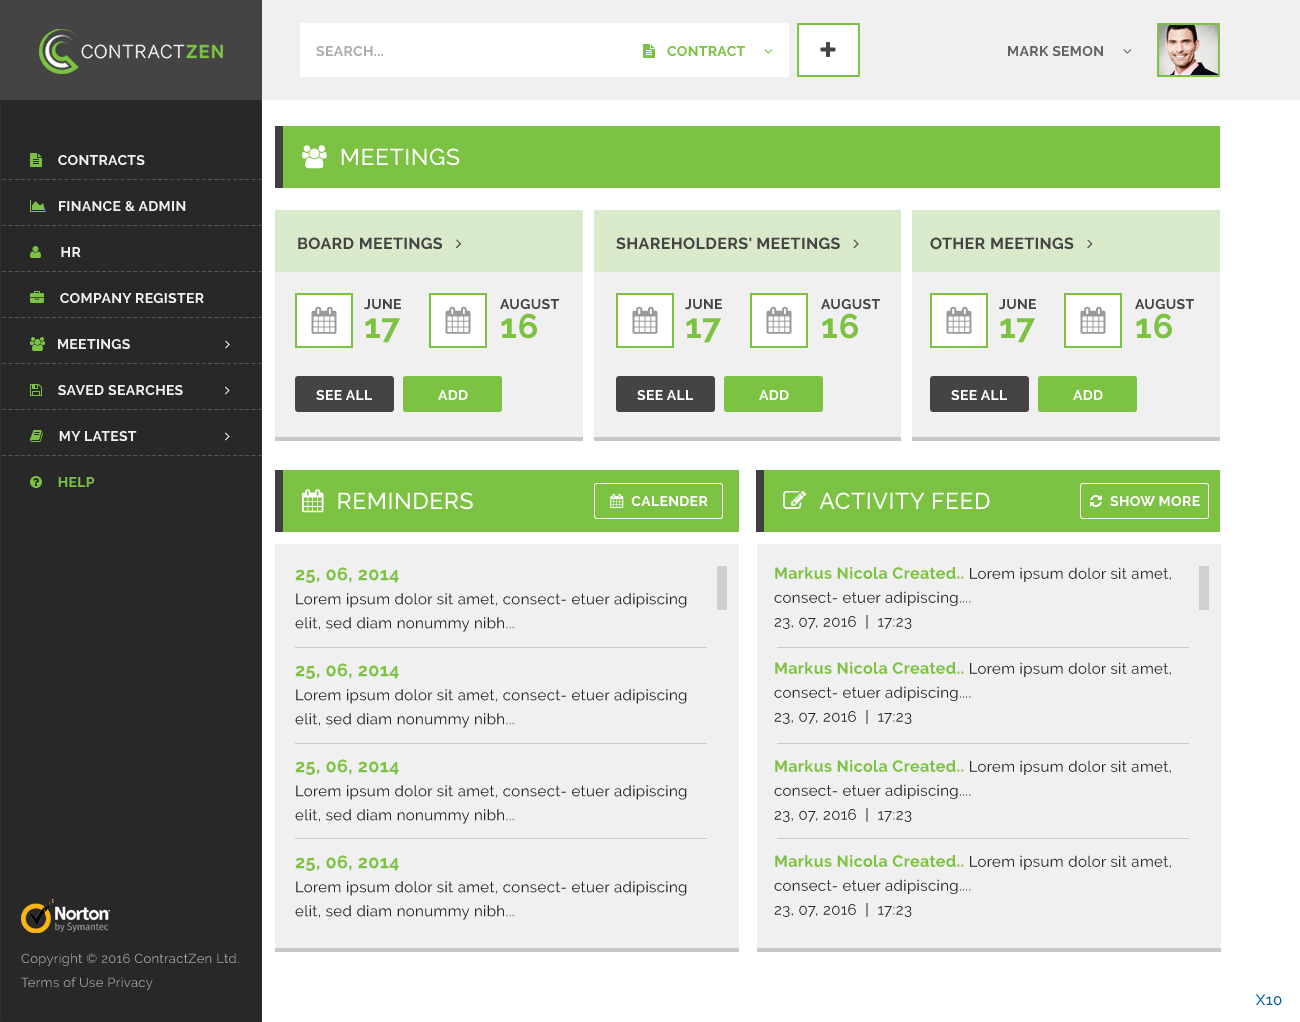Viewport: 1300px width, 1022px height.
Task: Open Board Meetings June 17 calendar icon
Action: (324, 320)
